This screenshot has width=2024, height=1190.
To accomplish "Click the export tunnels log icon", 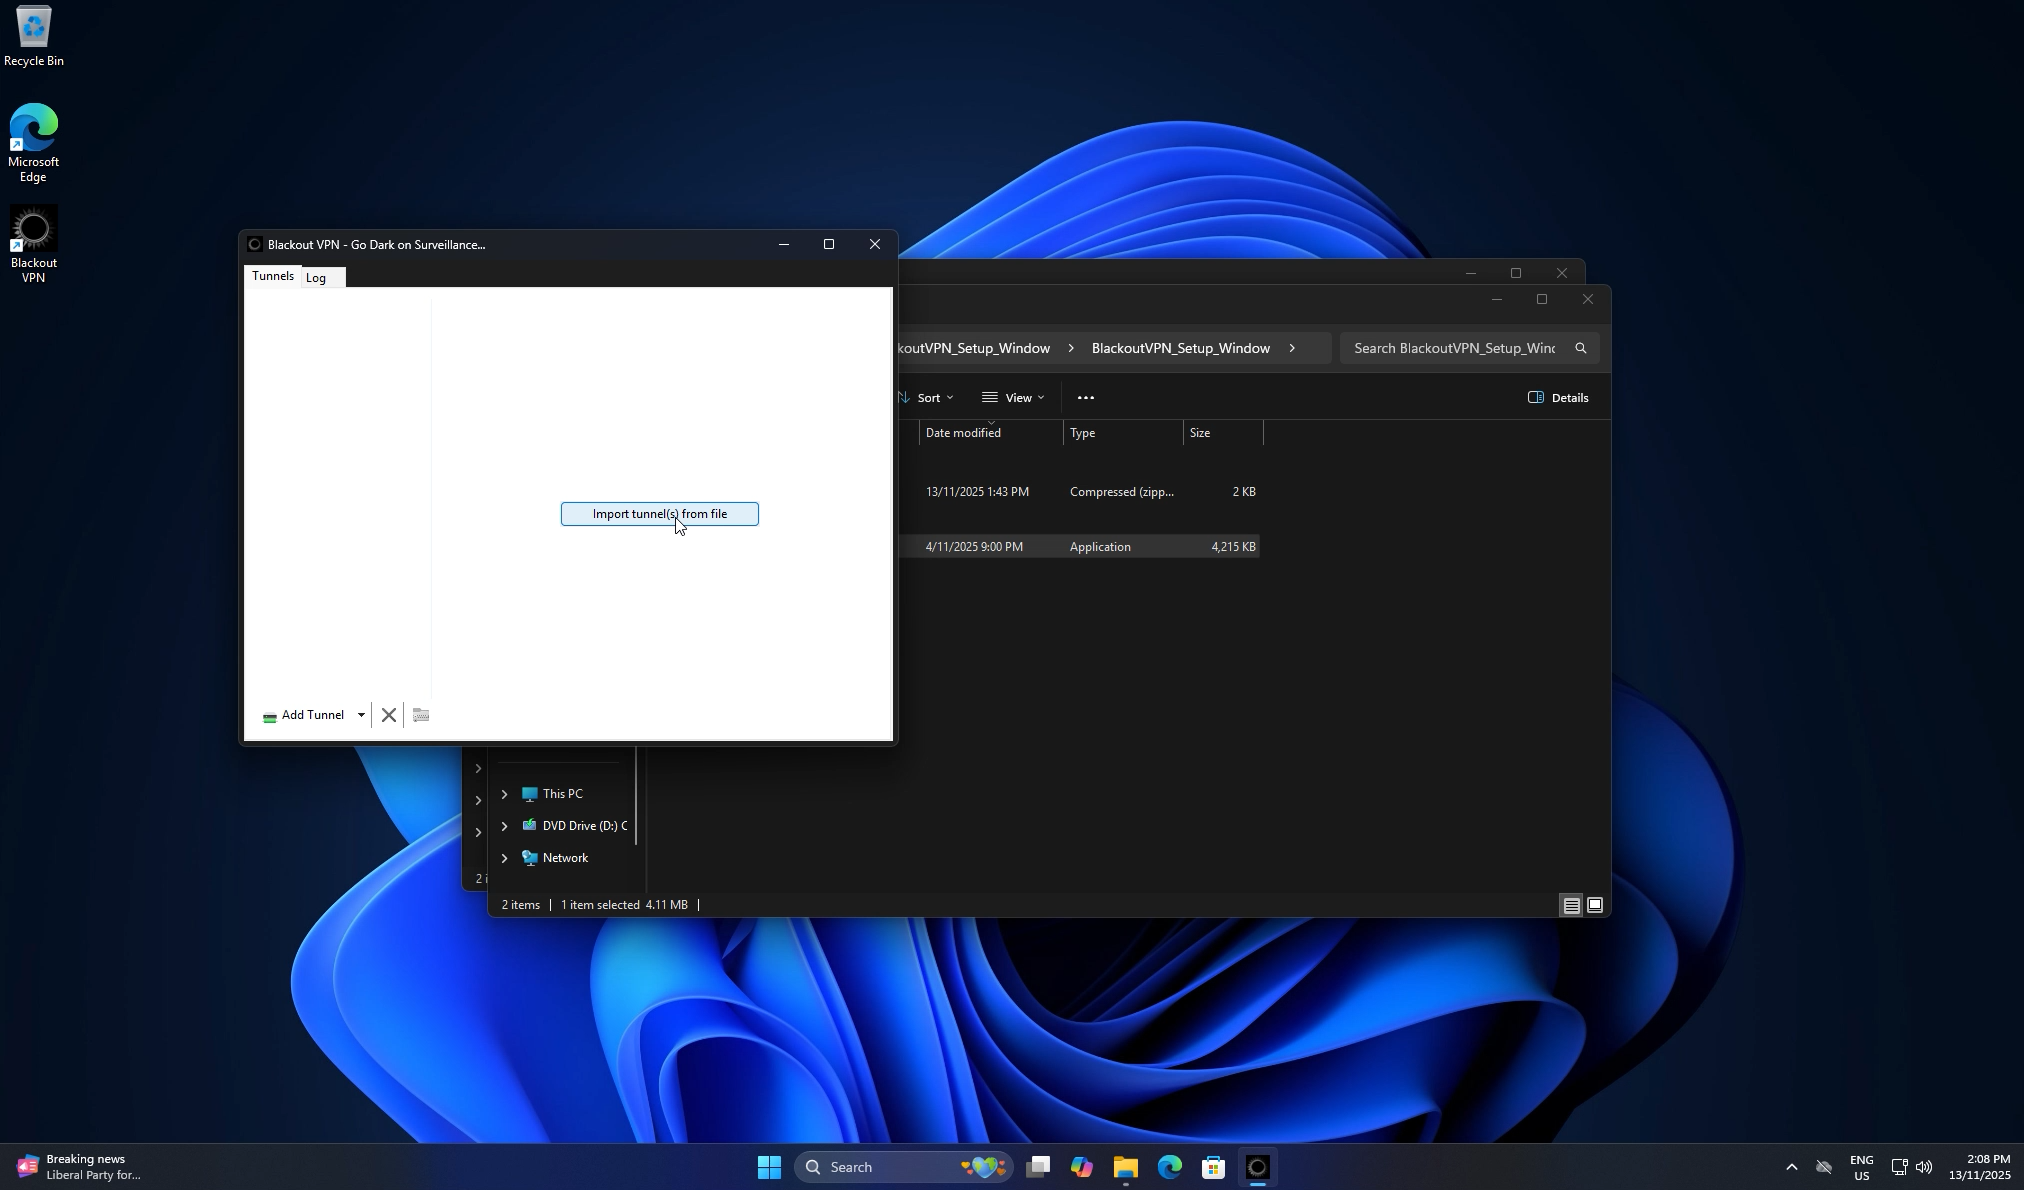I will tap(420, 715).
